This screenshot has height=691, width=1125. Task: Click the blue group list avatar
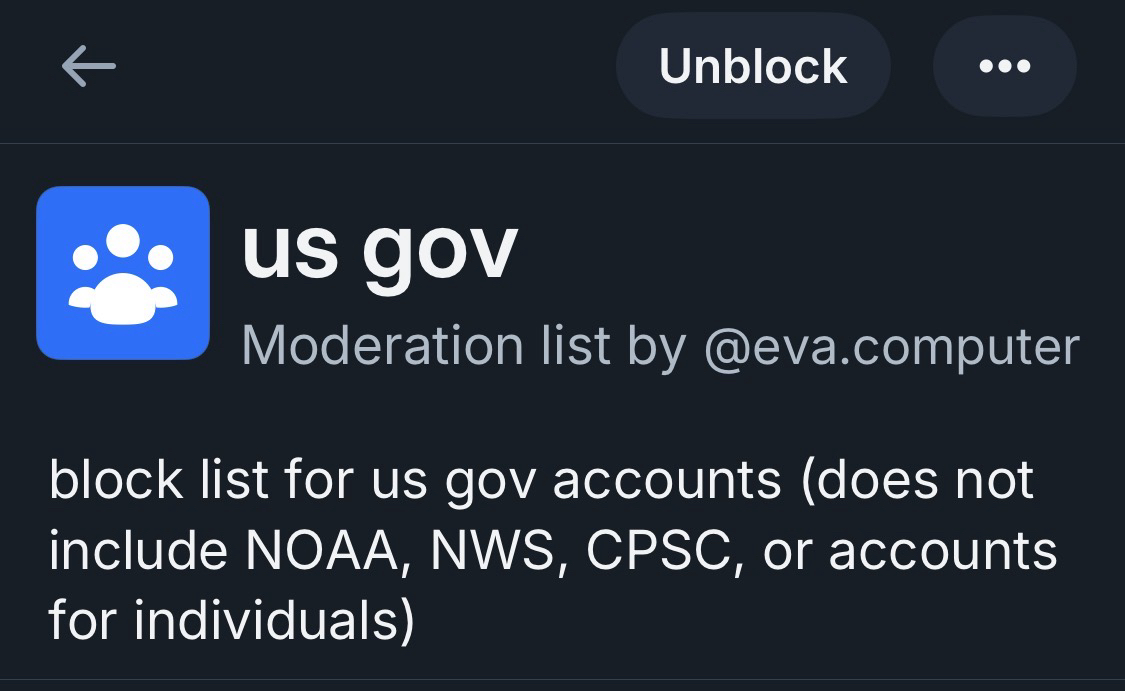tap(123, 273)
